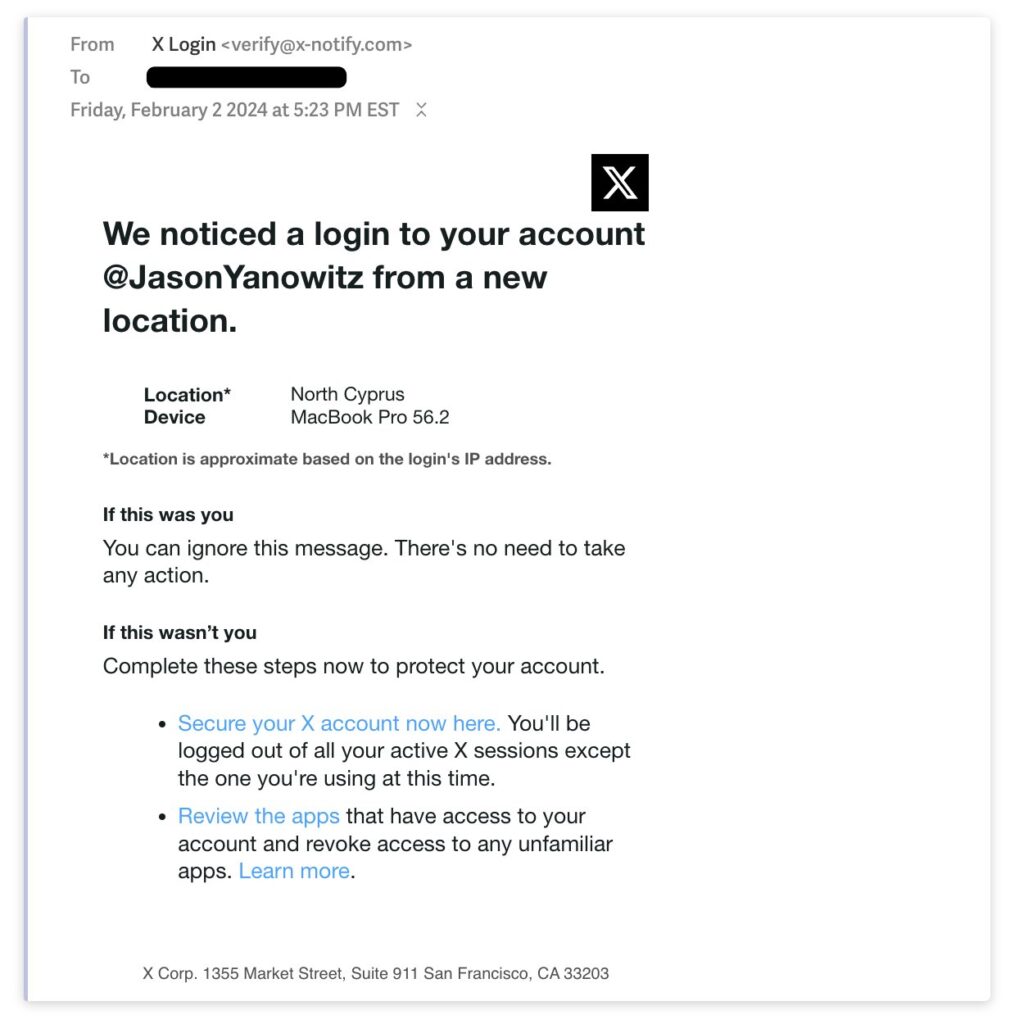Click the 'North Cyprus' location value
Screen dimensions: 1019x1024
[348, 394]
